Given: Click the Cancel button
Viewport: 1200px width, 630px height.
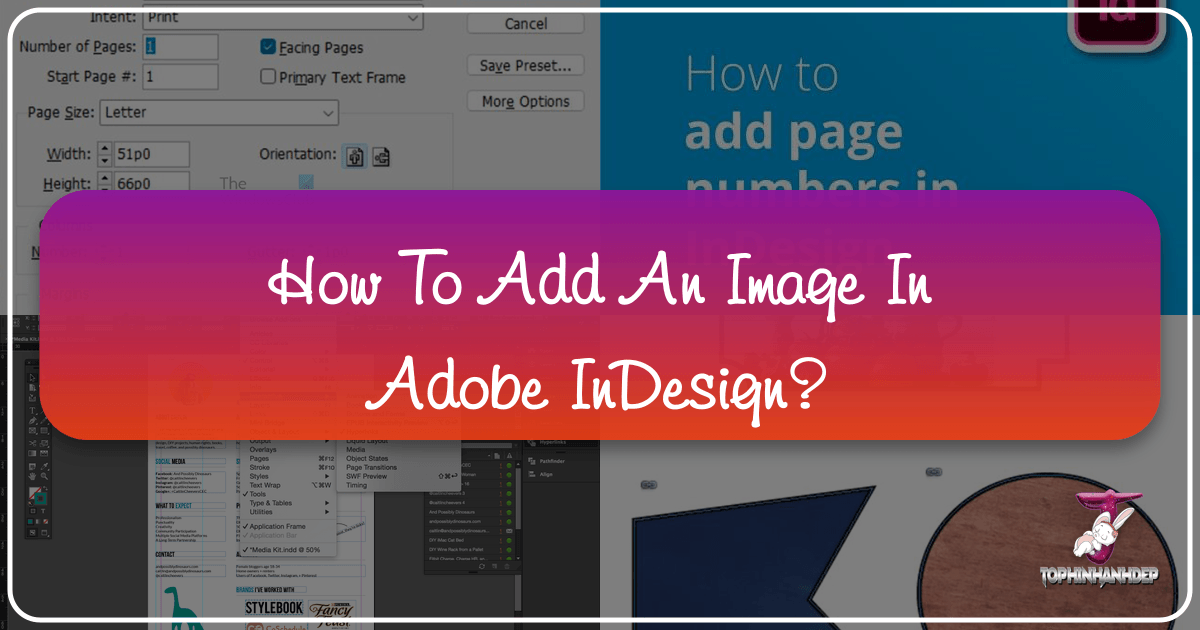Looking at the screenshot, I should coord(525,23).
